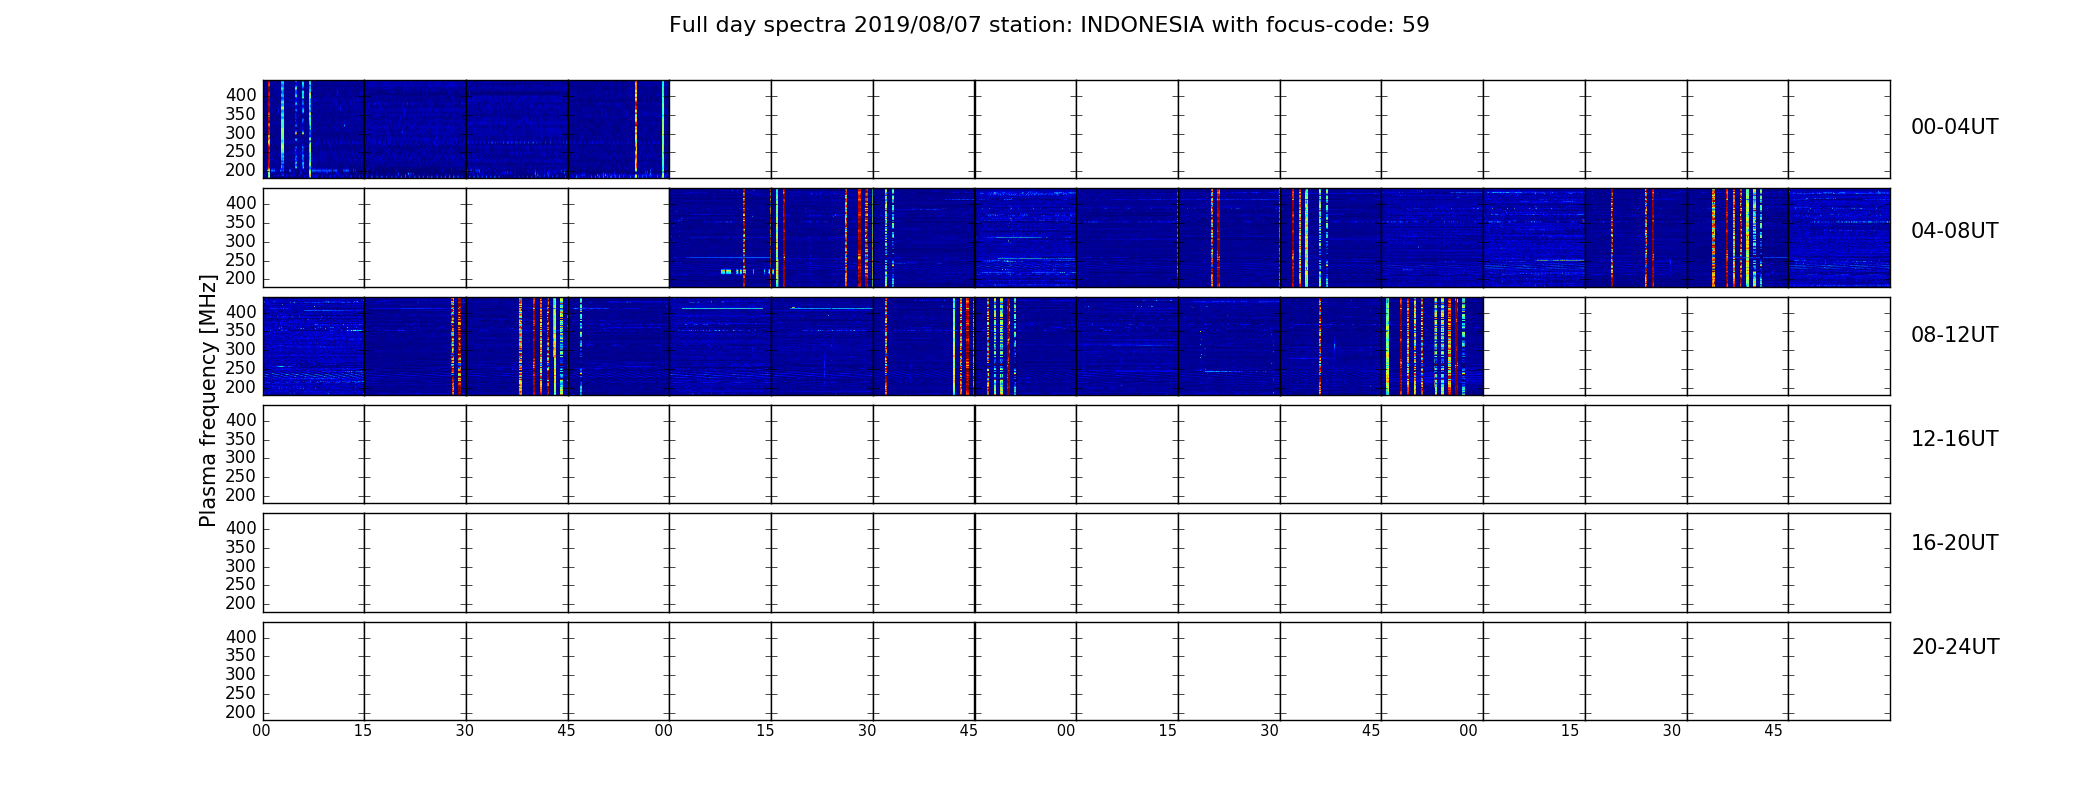Image resolution: width=2100 pixels, height=800 pixels.
Task: Click the leftmost '00' x-axis tick label
Action: click(x=261, y=731)
